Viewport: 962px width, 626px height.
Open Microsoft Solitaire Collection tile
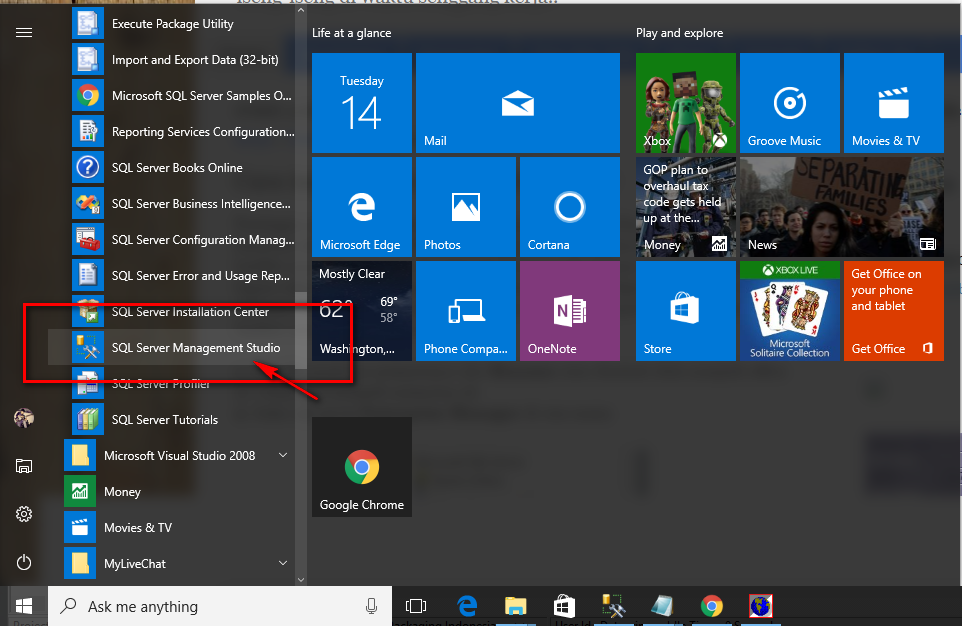pyautogui.click(x=790, y=311)
